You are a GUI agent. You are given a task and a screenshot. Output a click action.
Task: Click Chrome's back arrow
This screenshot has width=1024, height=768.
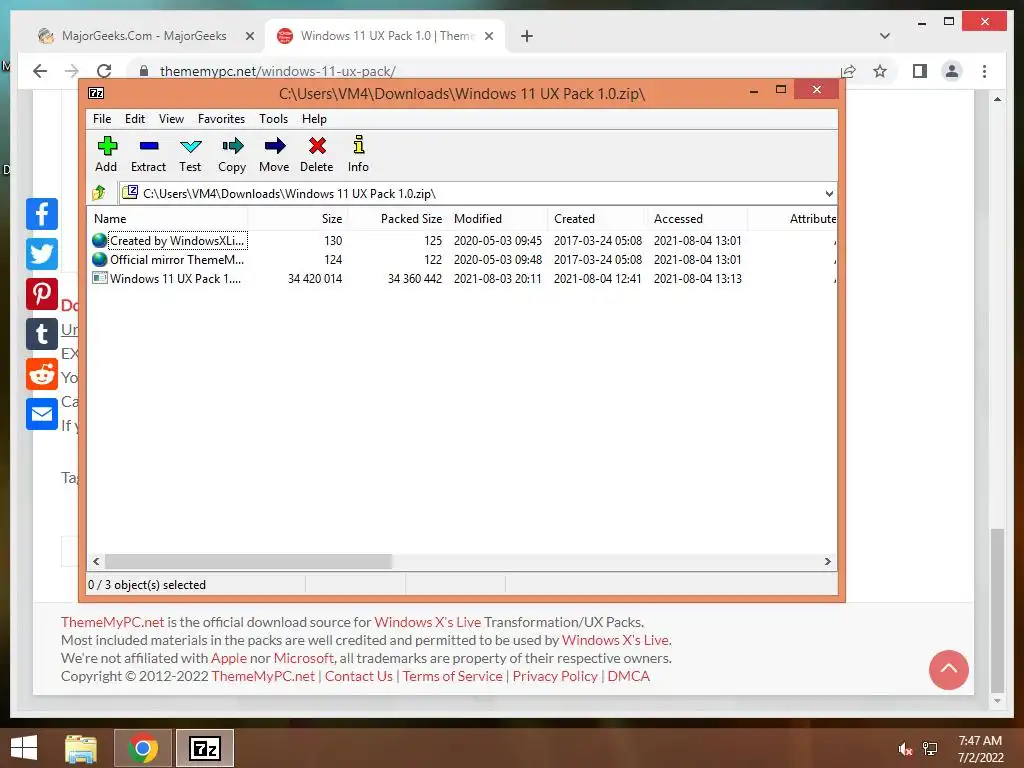pyautogui.click(x=40, y=71)
